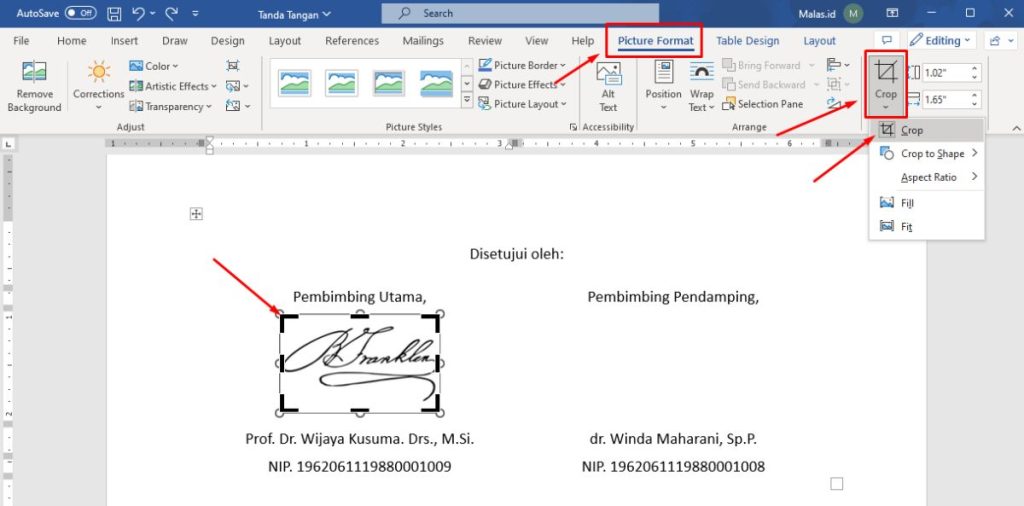Toggle the AutoSave switch
The width and height of the screenshot is (1024, 506).
click(x=80, y=13)
